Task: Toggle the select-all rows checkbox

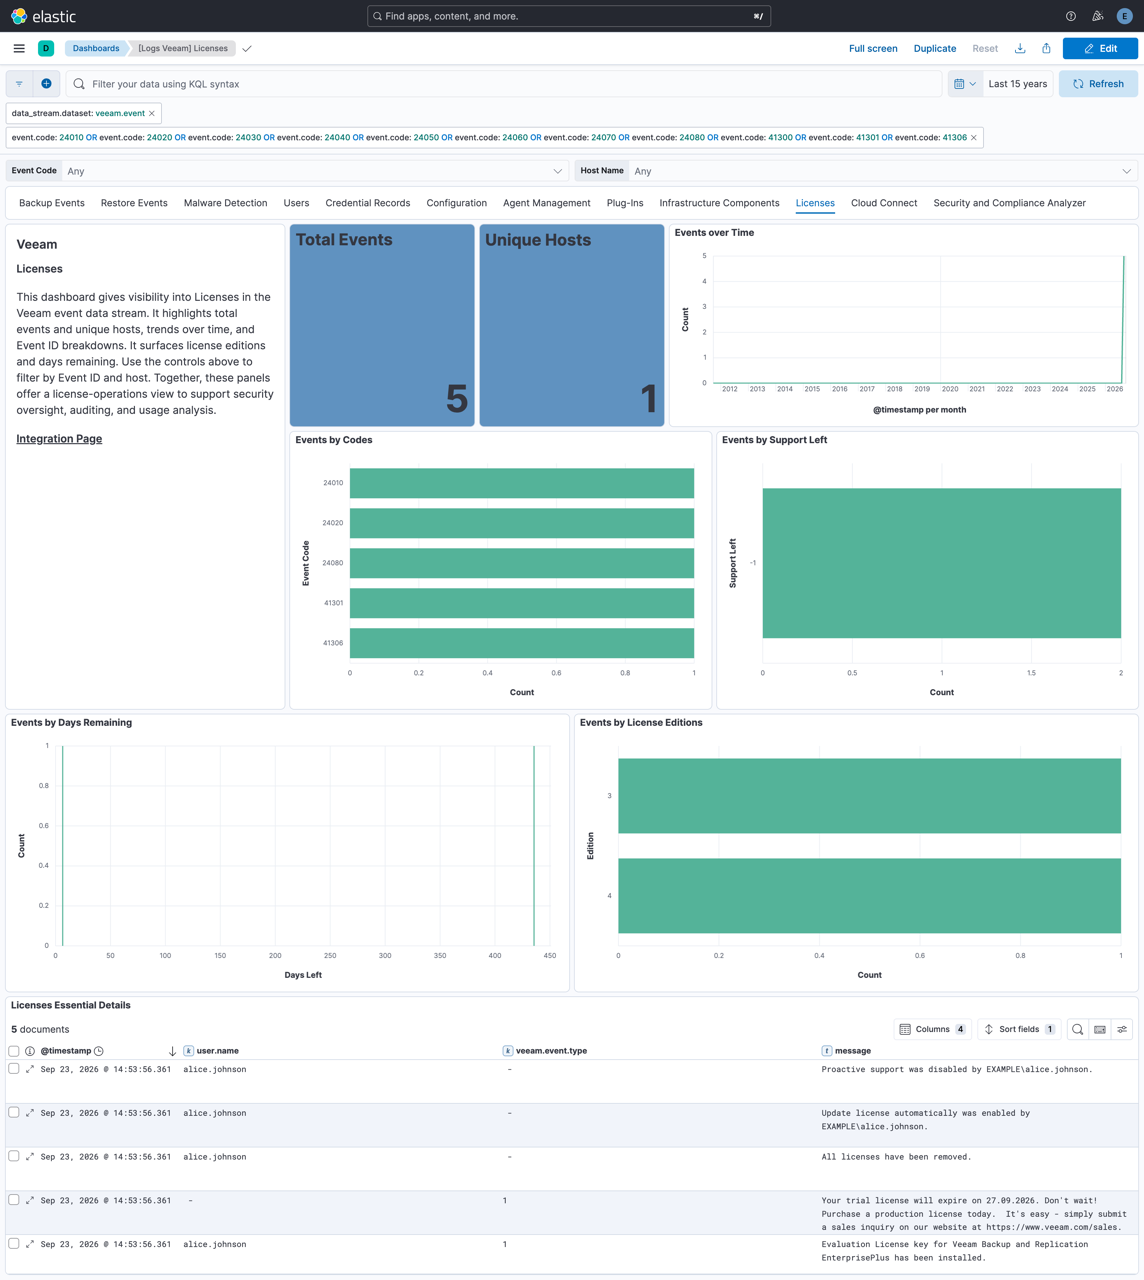Action: click(x=14, y=1051)
